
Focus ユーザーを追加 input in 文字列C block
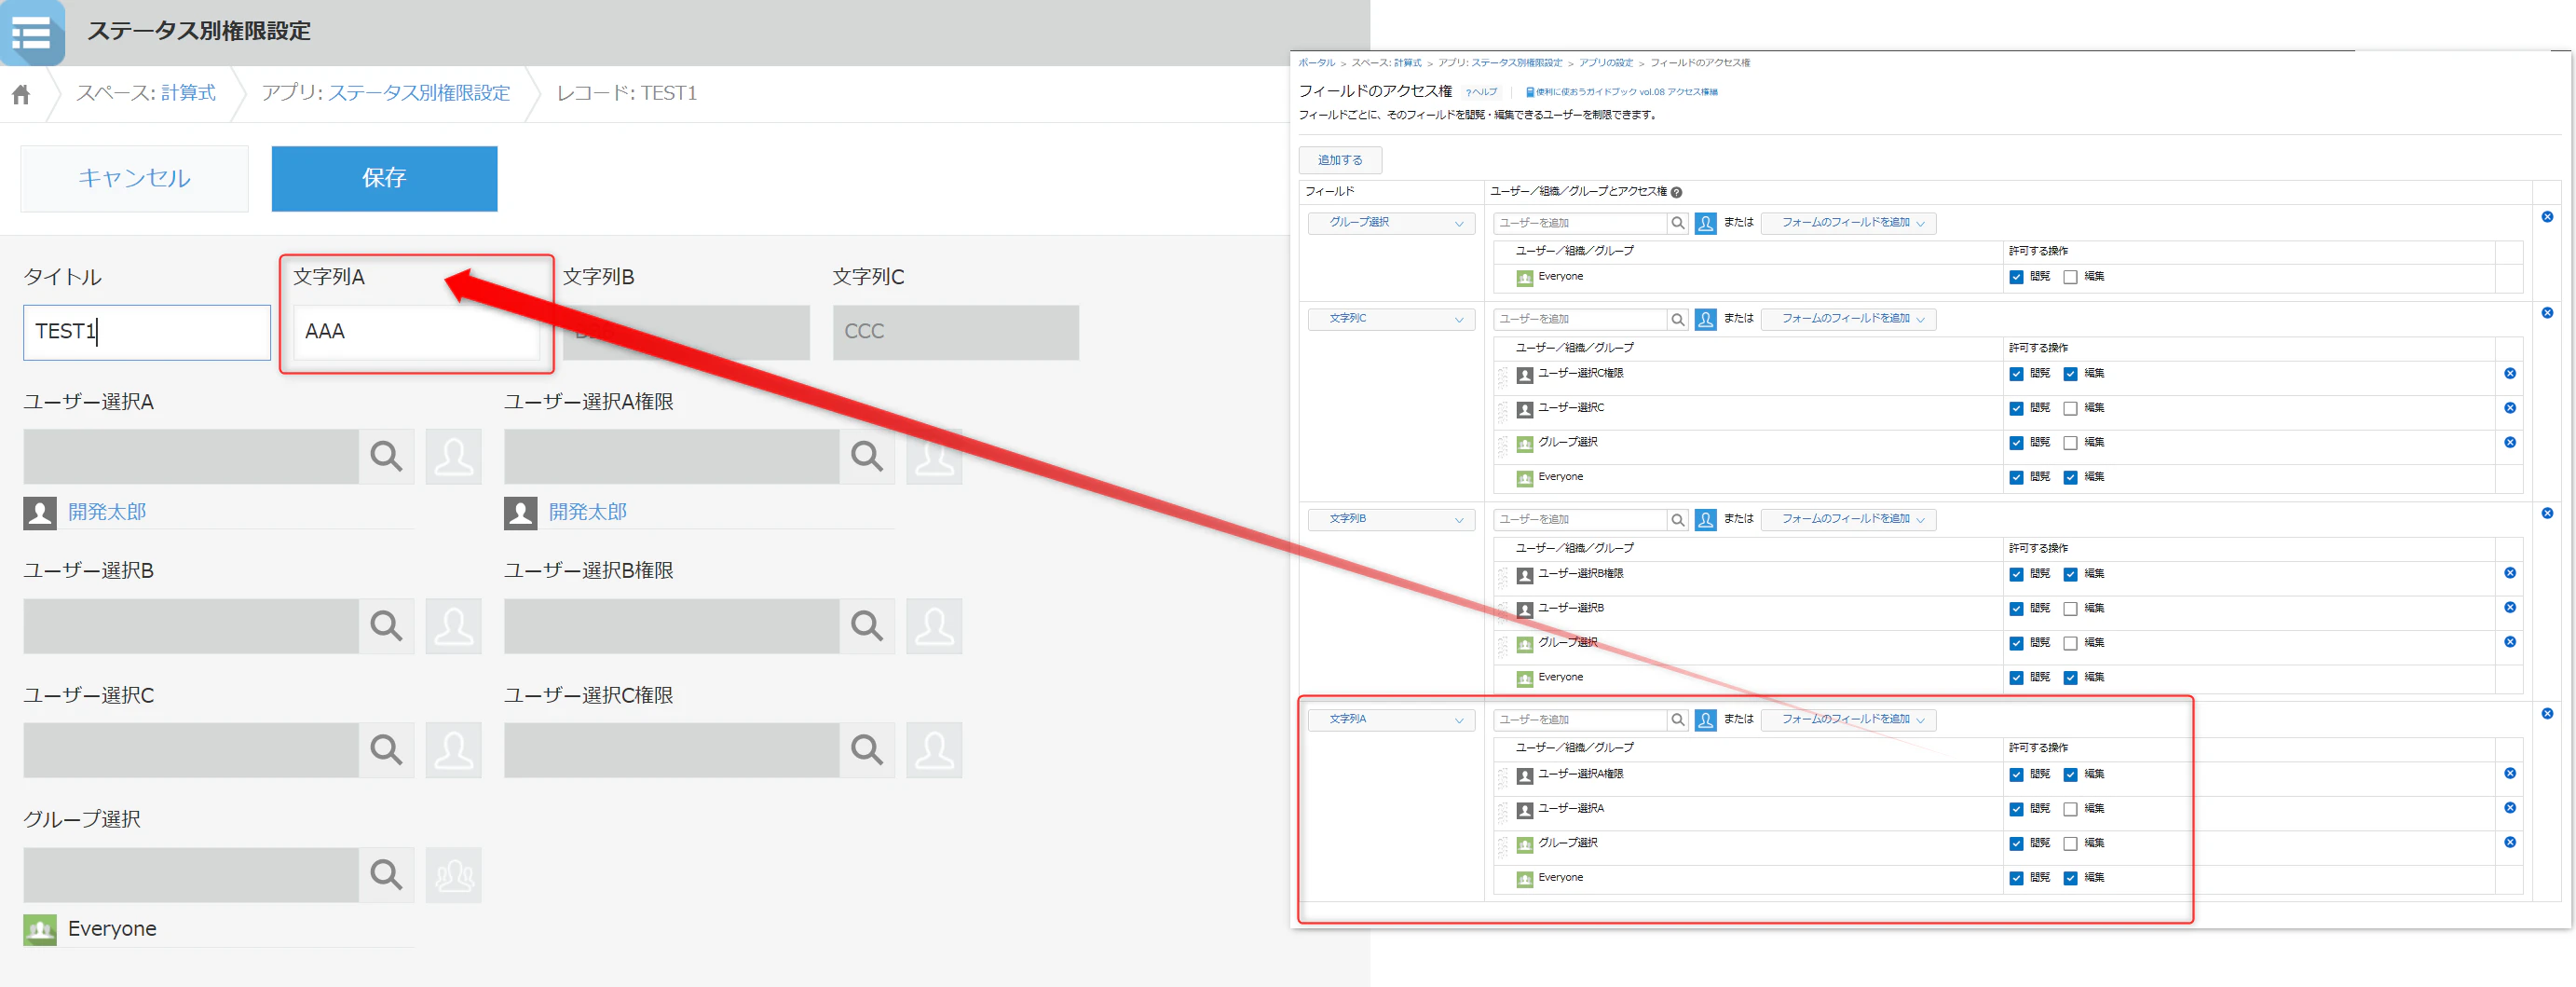[x=1580, y=319]
